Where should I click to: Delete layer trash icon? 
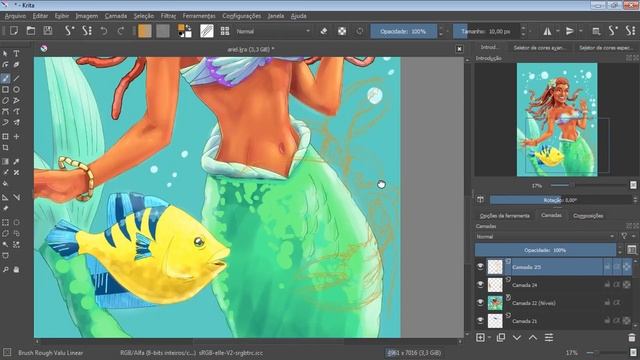pyautogui.click(x=632, y=338)
